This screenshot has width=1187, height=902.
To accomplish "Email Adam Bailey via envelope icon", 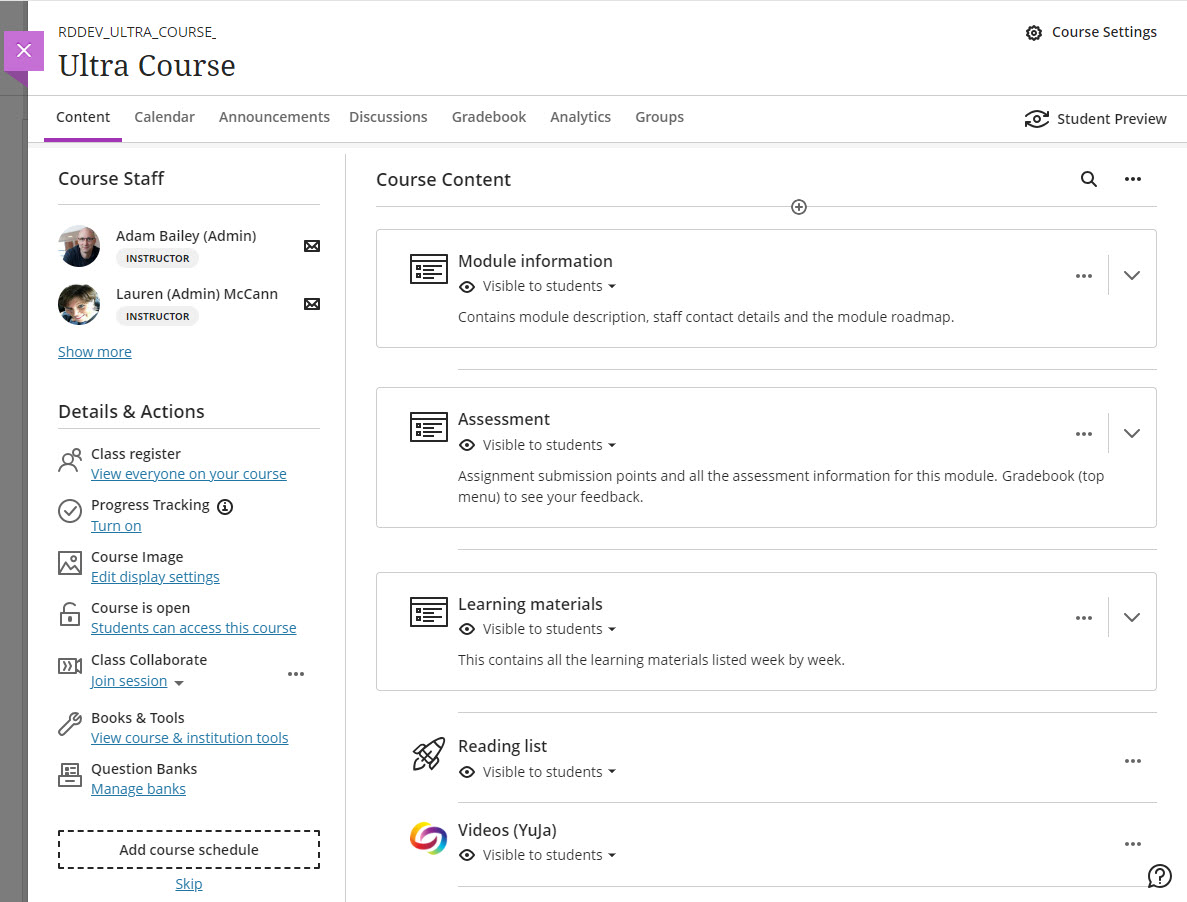I will [312, 246].
